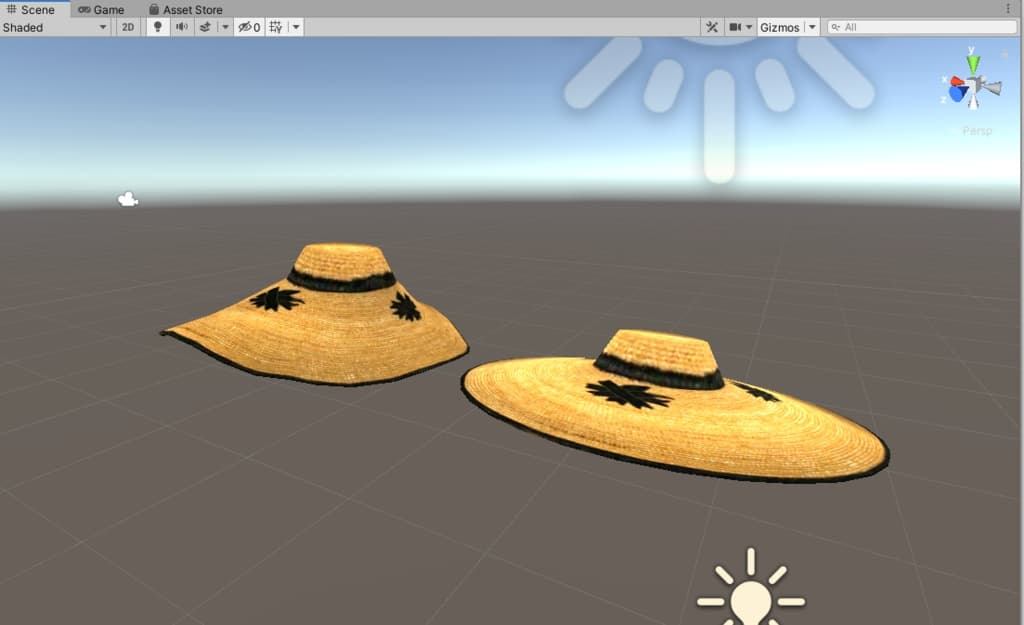Click the green Y axis gizmo cone
This screenshot has height=625, width=1024.
[973, 63]
